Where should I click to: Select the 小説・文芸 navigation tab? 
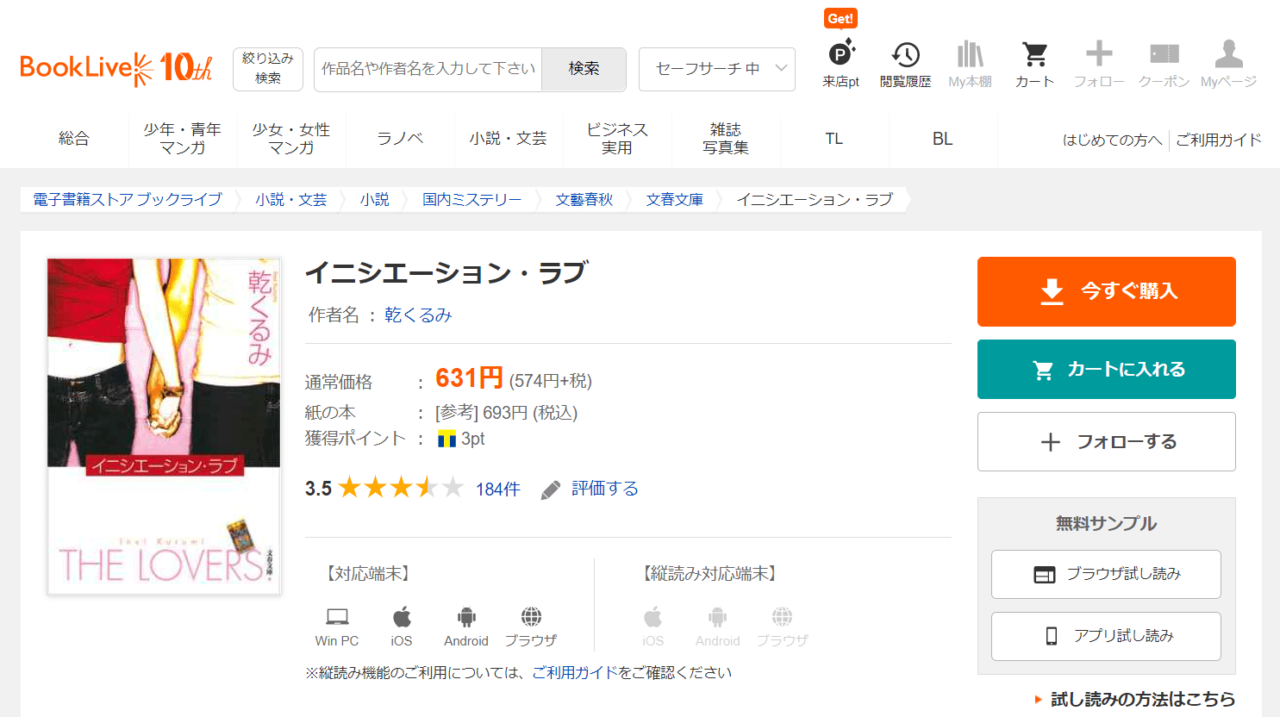coord(508,139)
